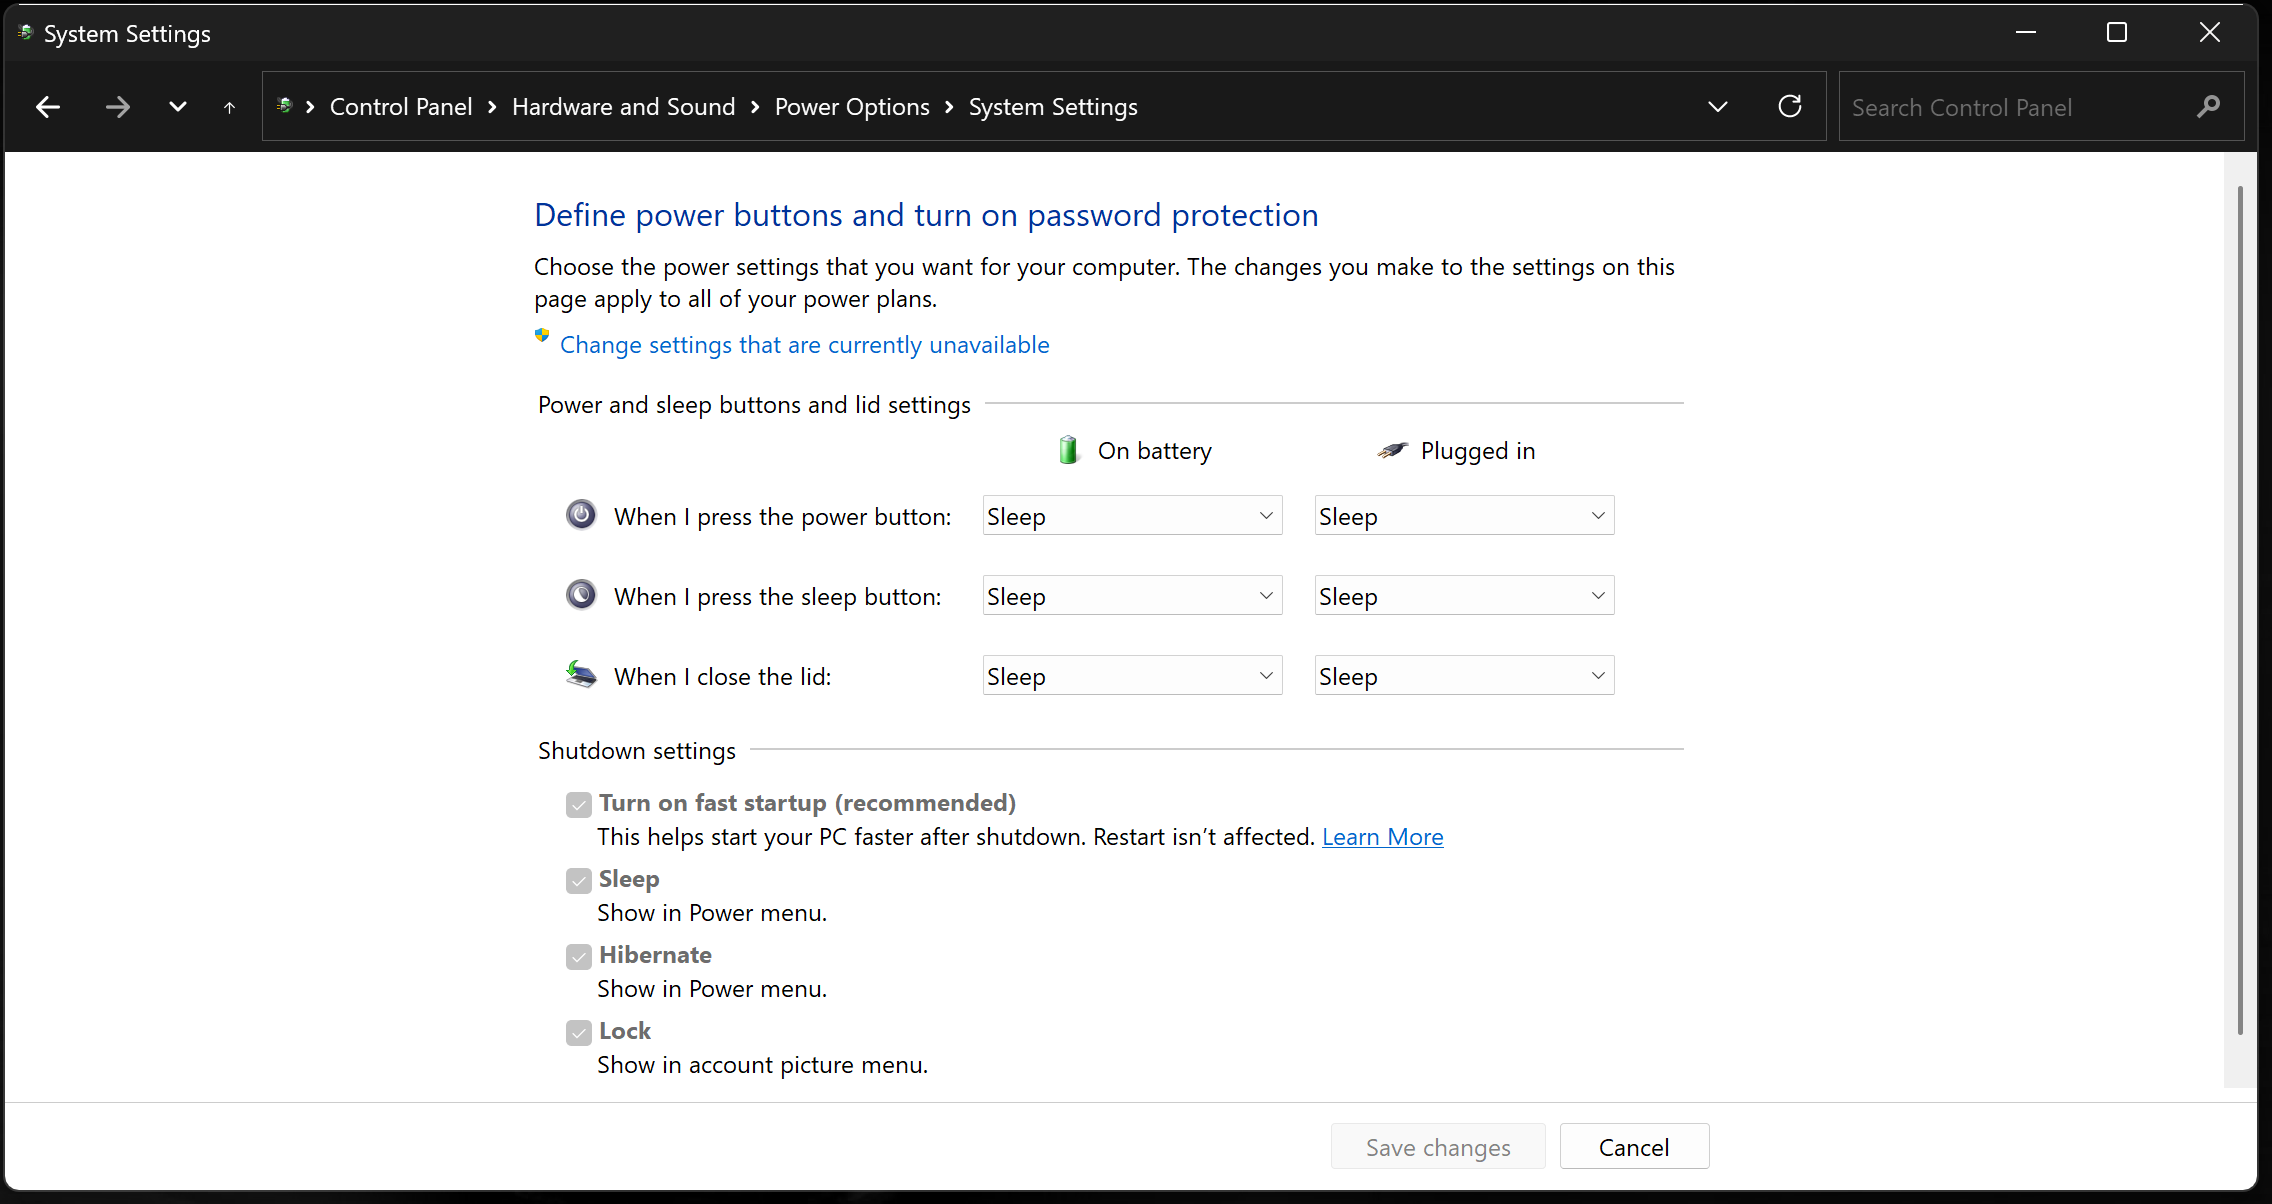Open close lid Plugged in dropdown
Viewport: 2272px width, 1204px height.
1464,676
